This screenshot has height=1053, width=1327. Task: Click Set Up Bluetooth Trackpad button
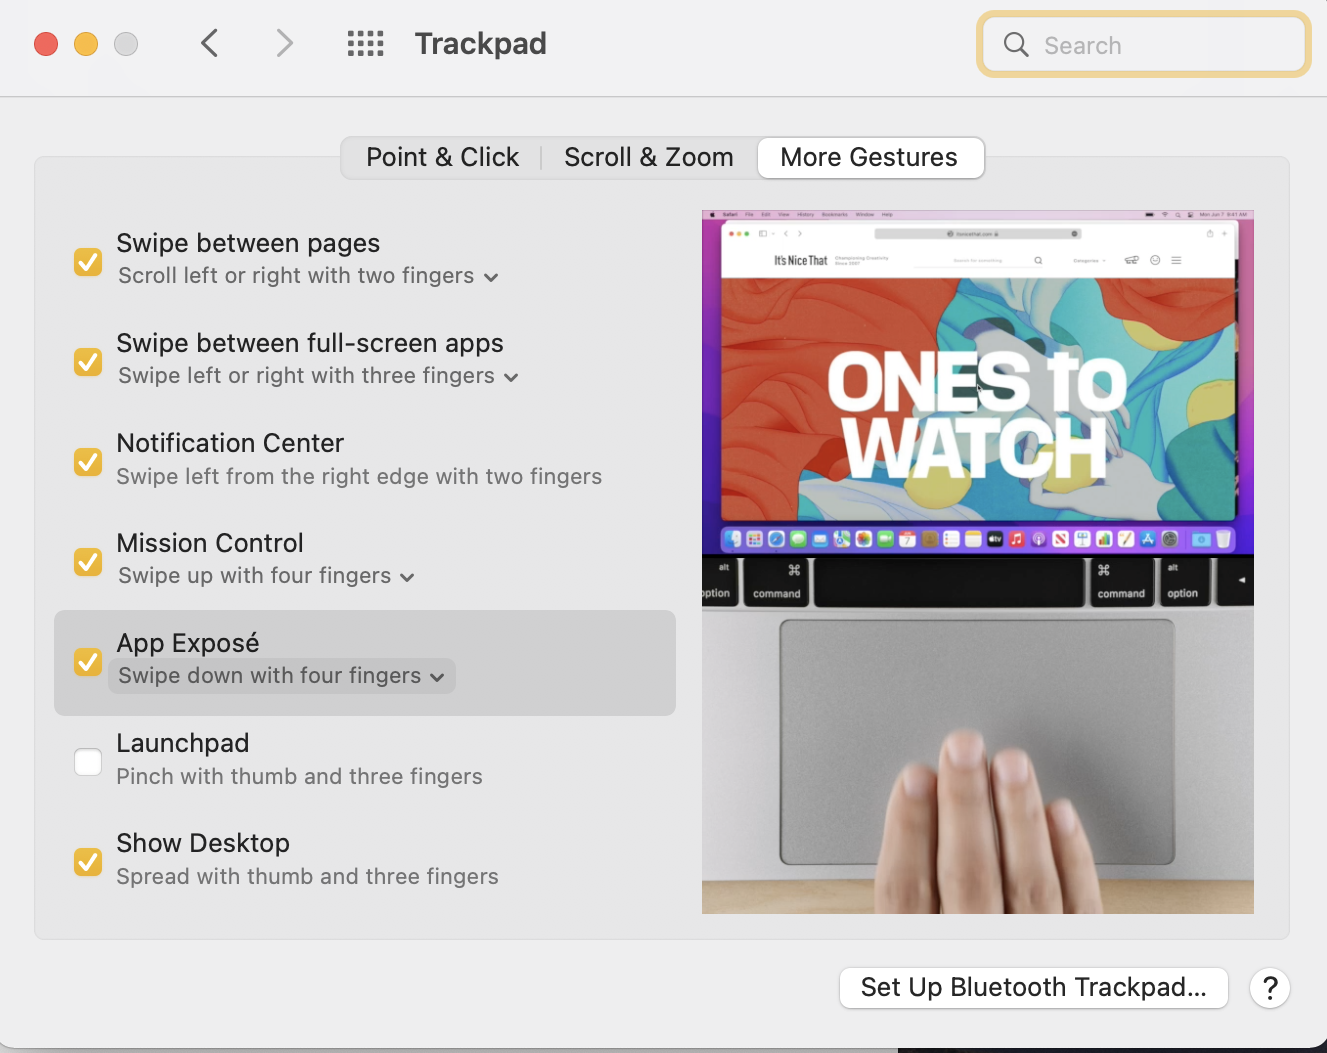(1034, 988)
